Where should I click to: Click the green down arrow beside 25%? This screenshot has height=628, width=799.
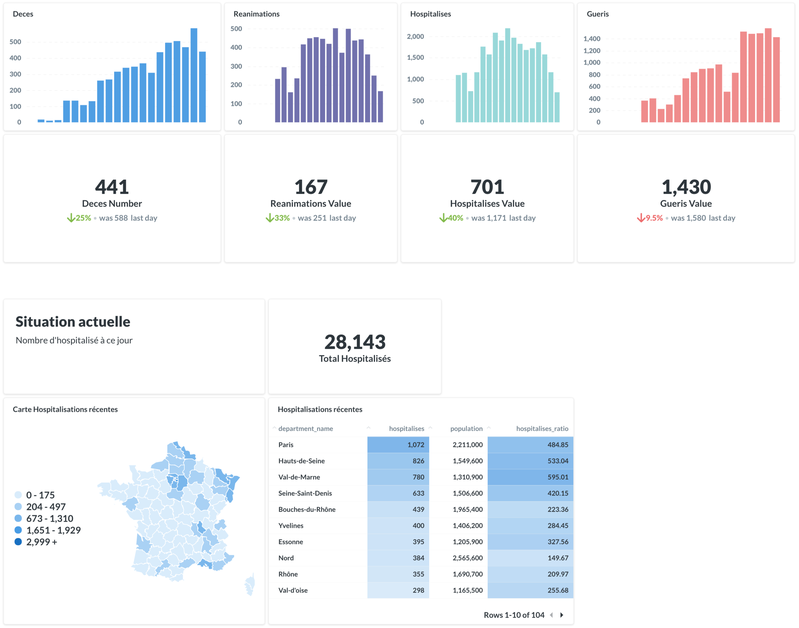pos(71,218)
